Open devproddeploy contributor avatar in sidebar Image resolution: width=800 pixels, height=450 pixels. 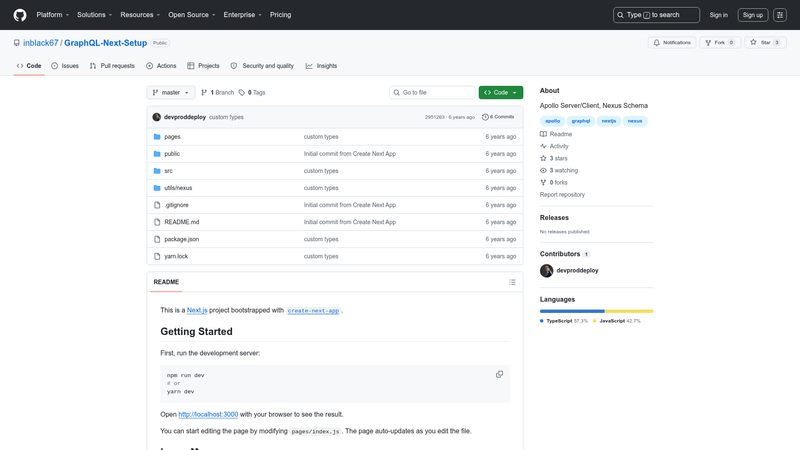coord(546,270)
